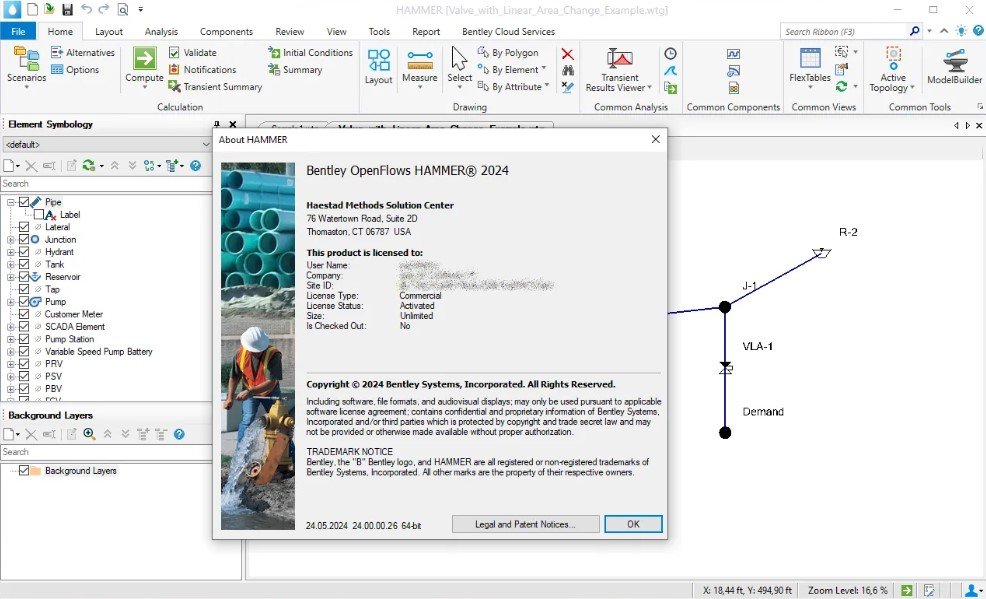Uncheck the Hydrant element
986x599 pixels.
click(24, 251)
